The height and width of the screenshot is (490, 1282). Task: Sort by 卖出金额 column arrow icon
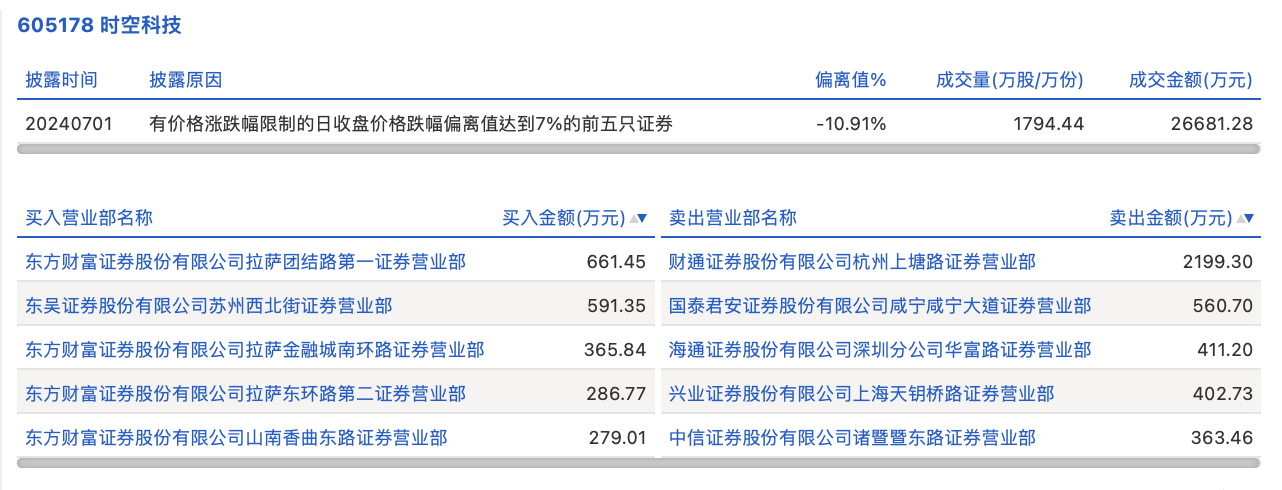[1246, 218]
